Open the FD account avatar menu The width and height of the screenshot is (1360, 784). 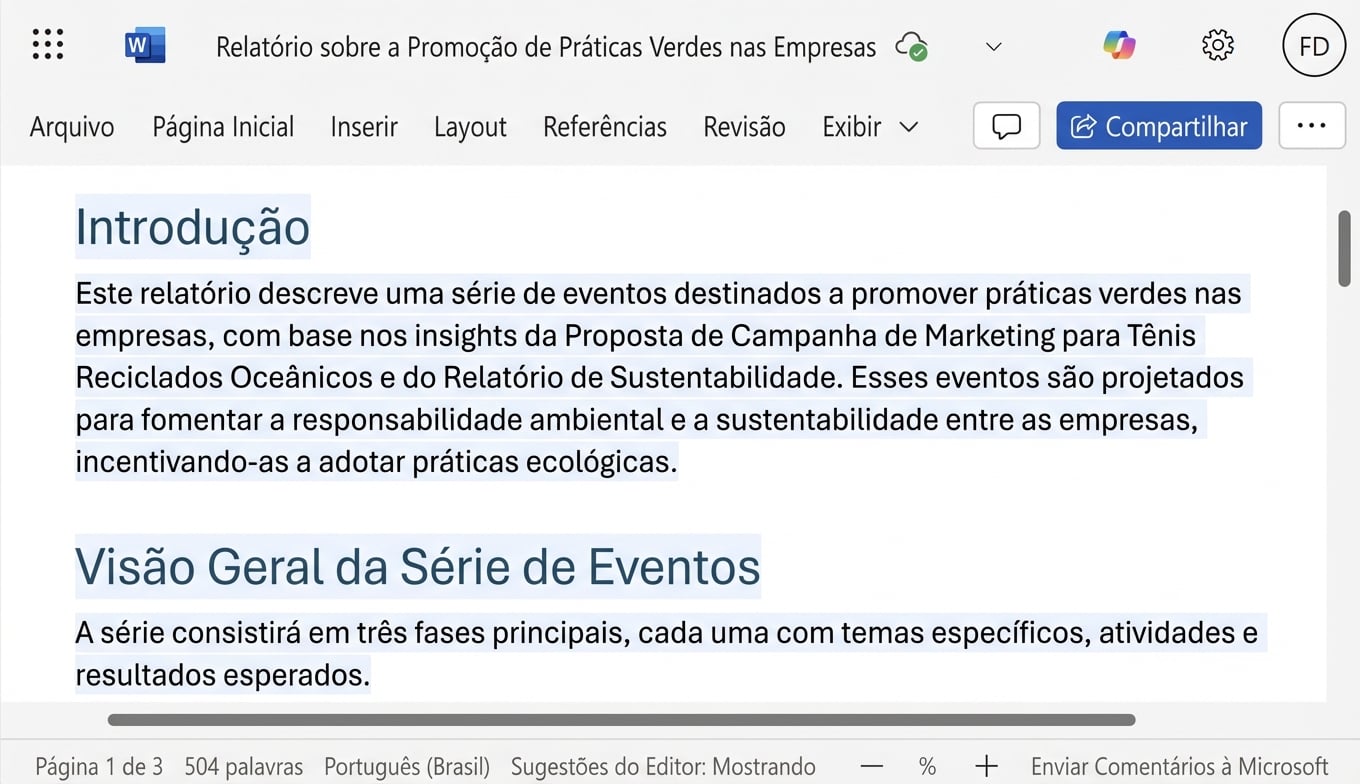1313,44
